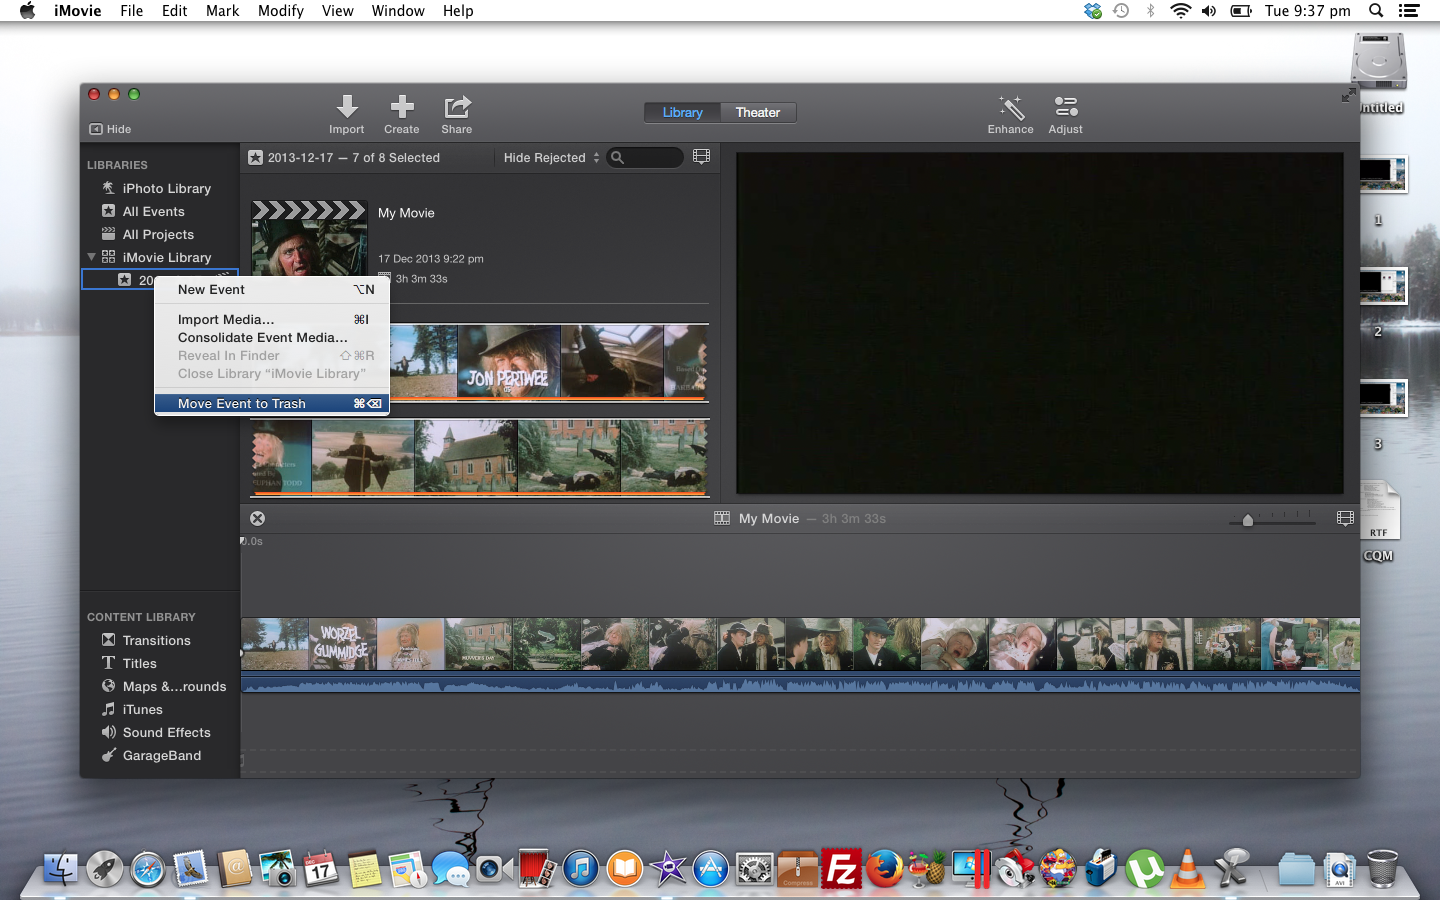Switch to the Theater tab
The height and width of the screenshot is (900, 1440).
(758, 113)
